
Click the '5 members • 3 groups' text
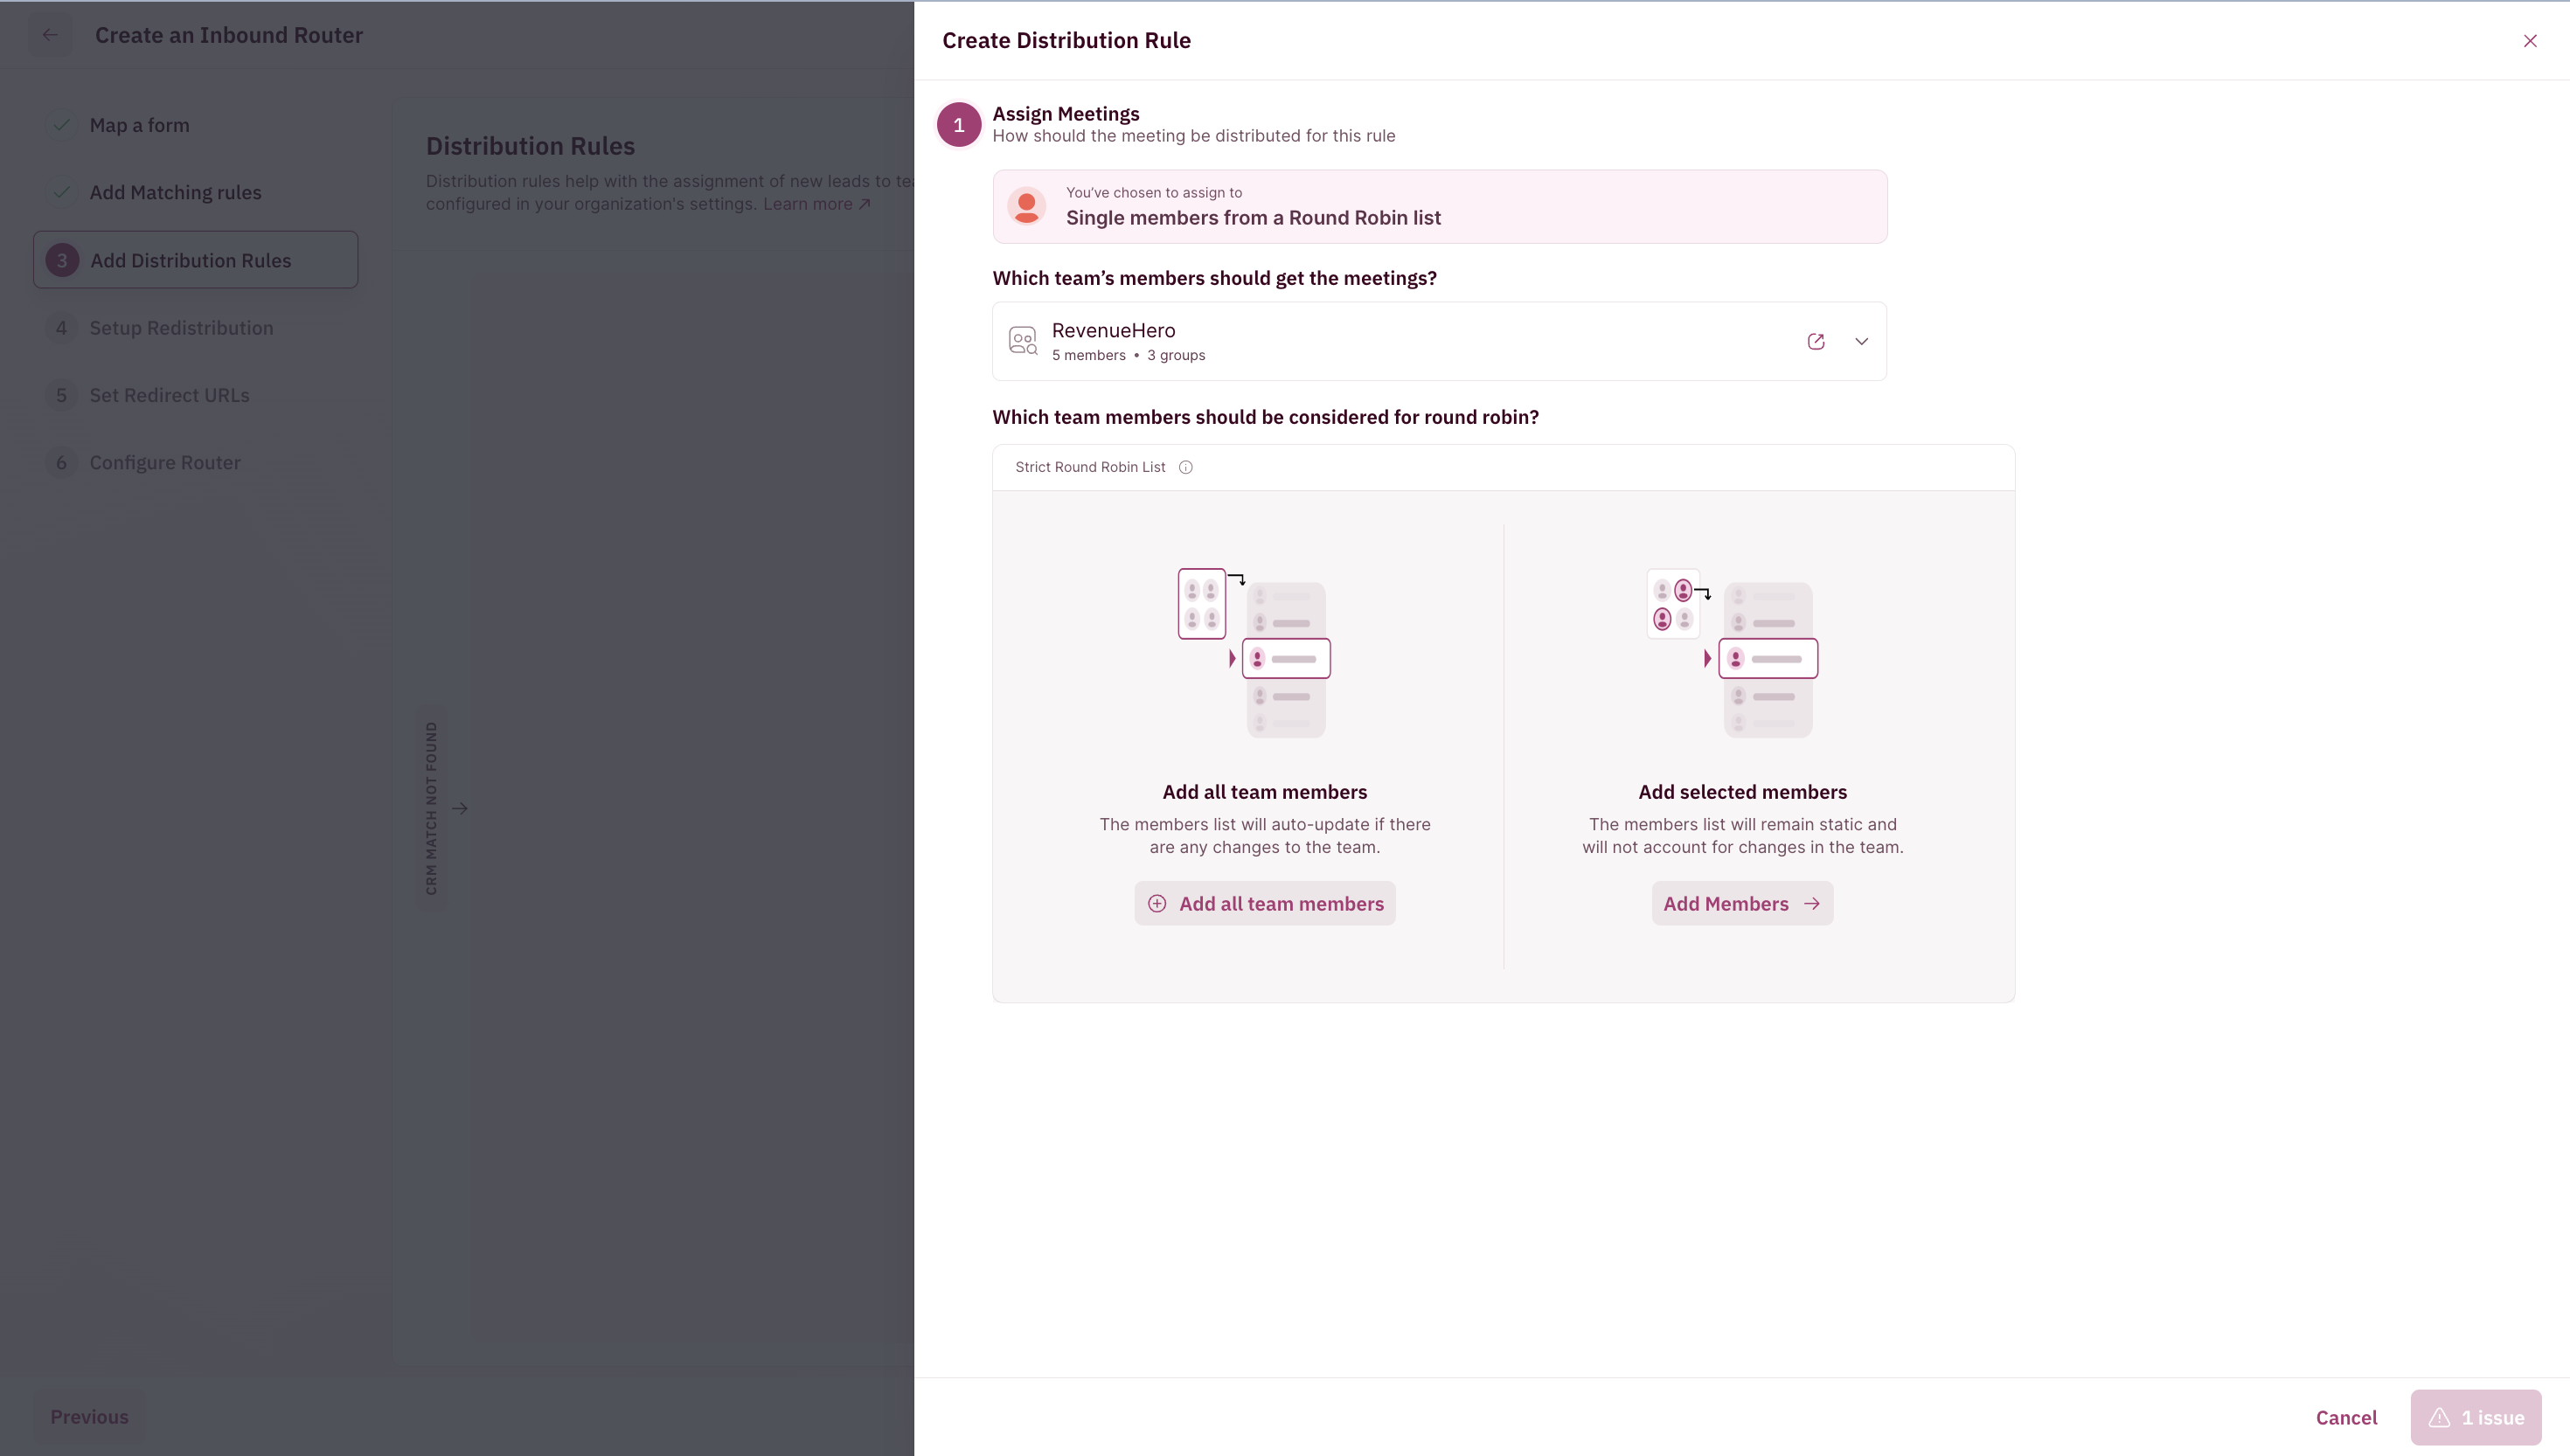tap(1128, 355)
